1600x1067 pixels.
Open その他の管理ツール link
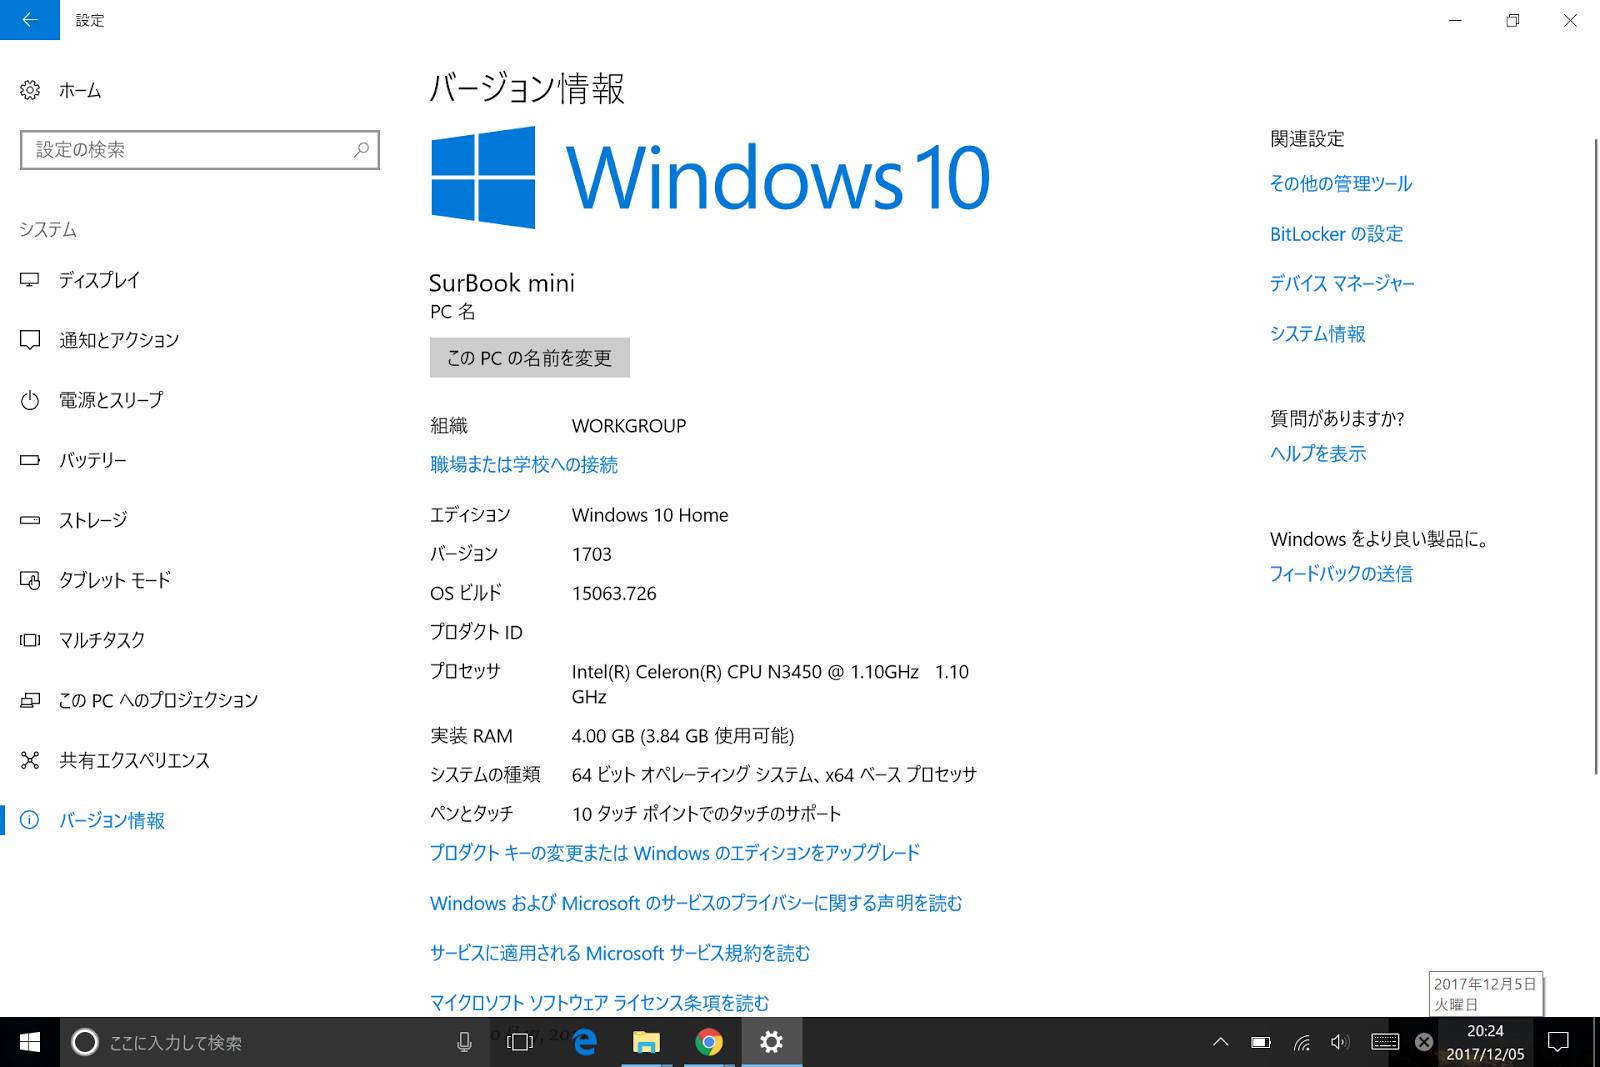(x=1341, y=184)
